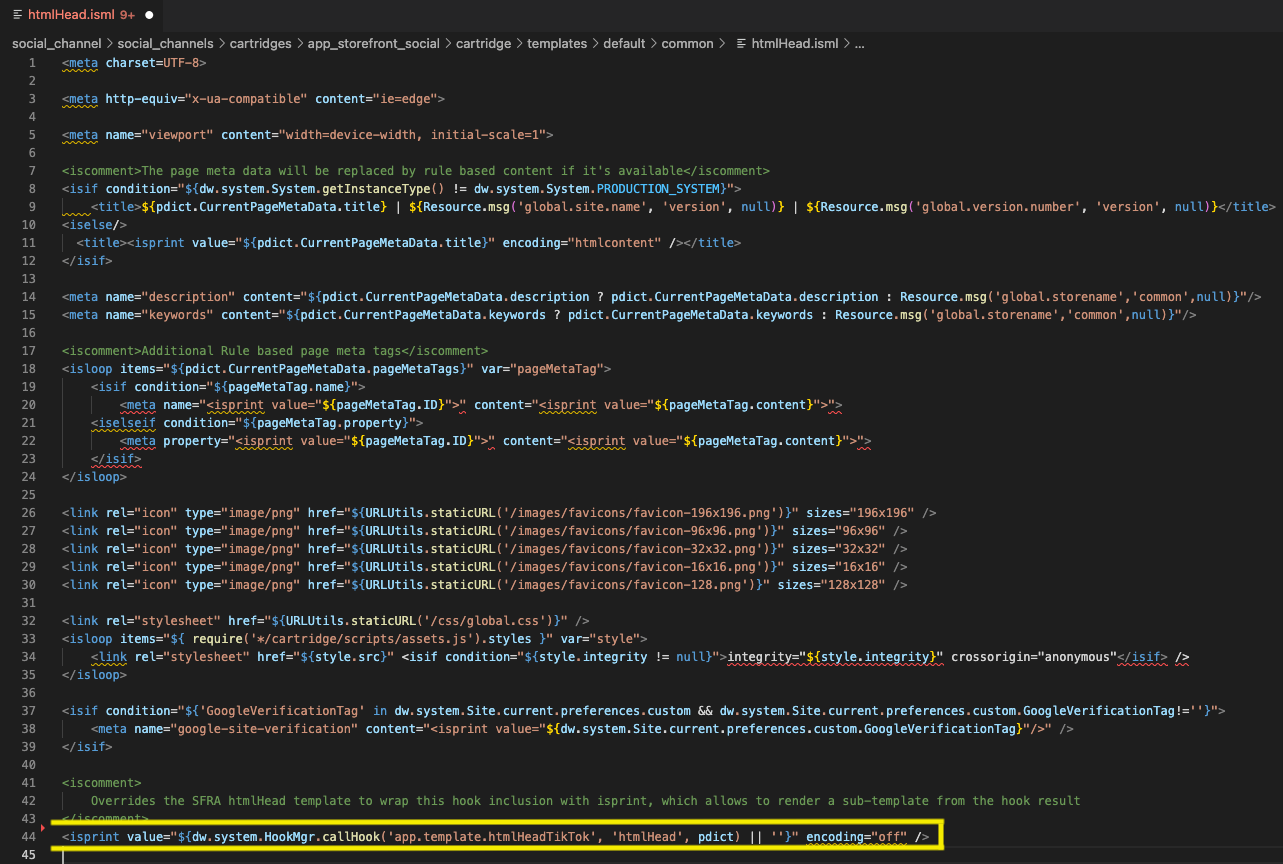
Task: Open the common breadcrumb folder
Action: pos(687,44)
